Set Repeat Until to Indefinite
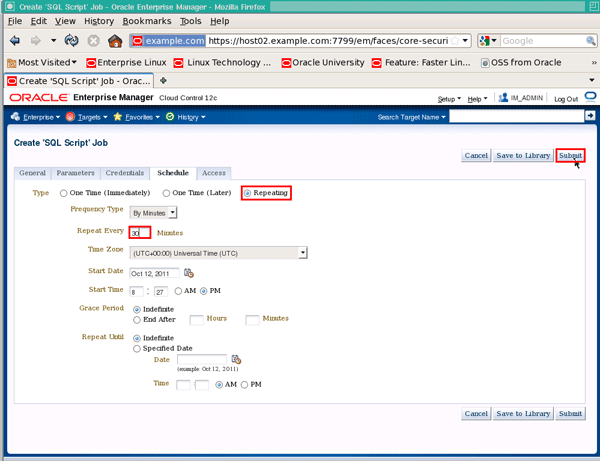600x461 pixels. coord(137,338)
